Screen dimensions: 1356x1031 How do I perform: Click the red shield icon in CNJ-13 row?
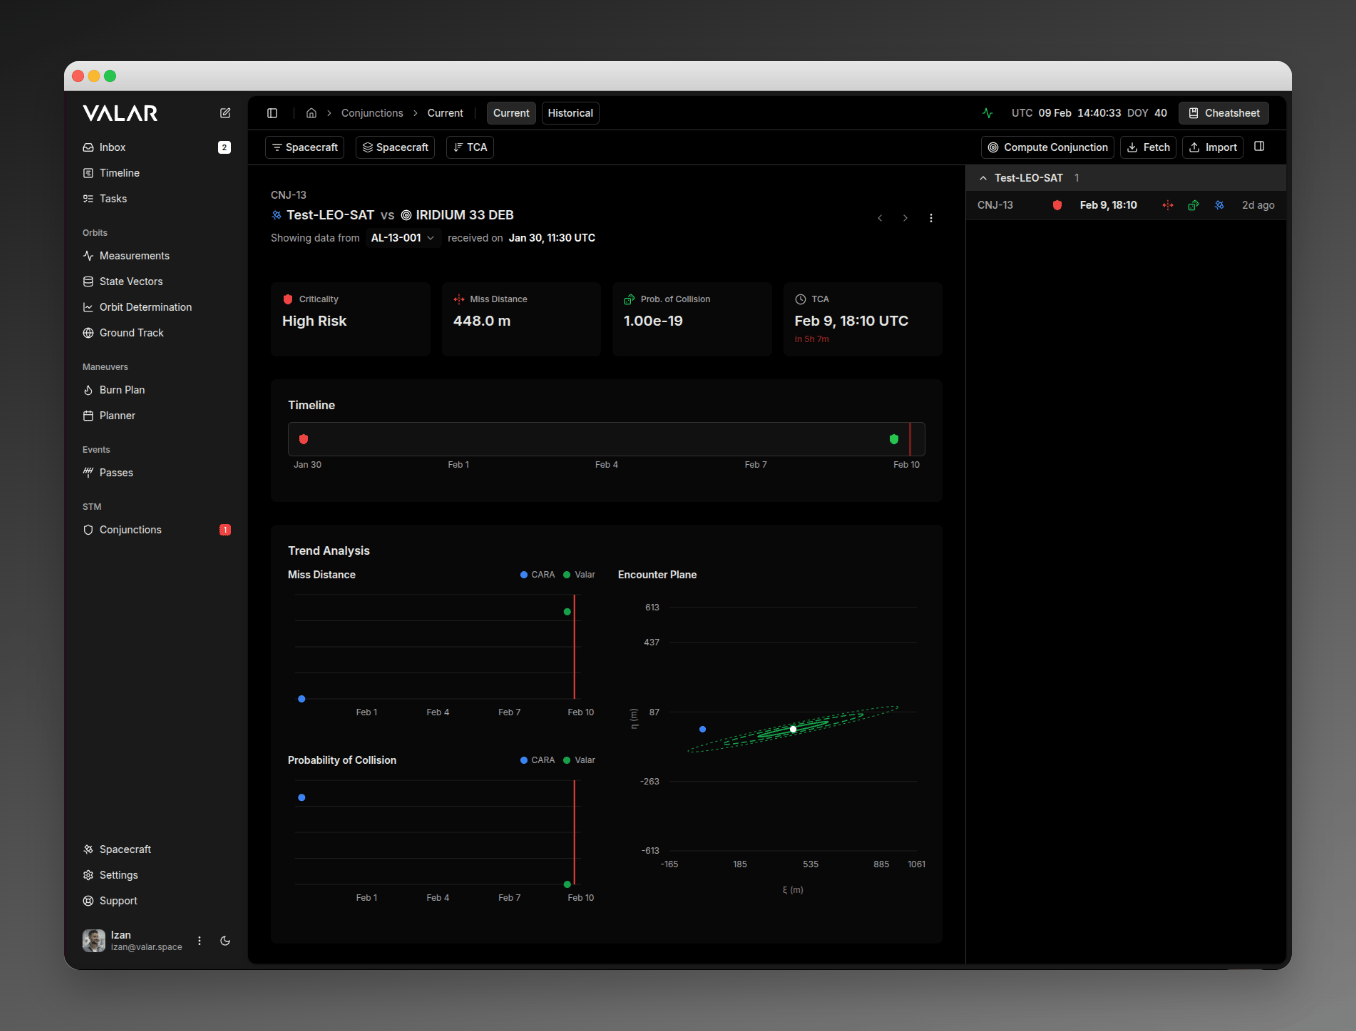point(1057,205)
